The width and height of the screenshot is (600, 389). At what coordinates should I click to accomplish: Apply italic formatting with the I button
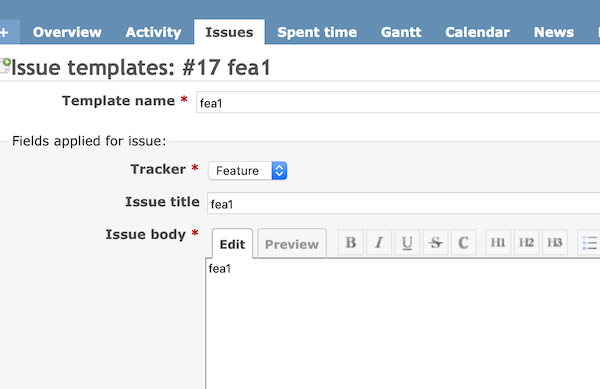379,243
